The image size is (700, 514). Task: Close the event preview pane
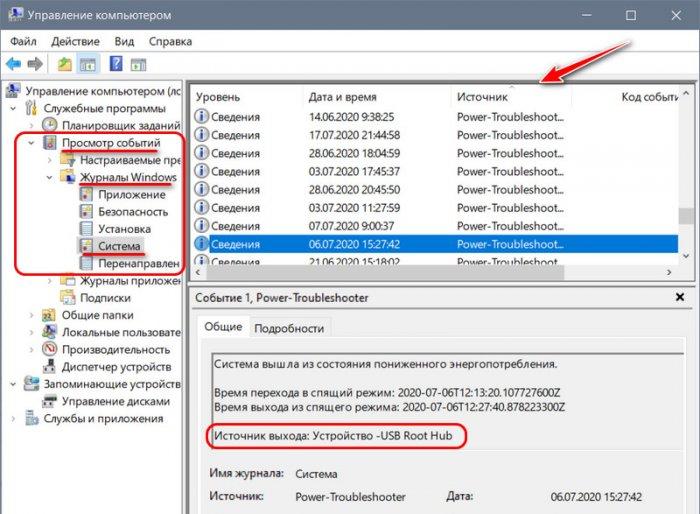point(680,297)
